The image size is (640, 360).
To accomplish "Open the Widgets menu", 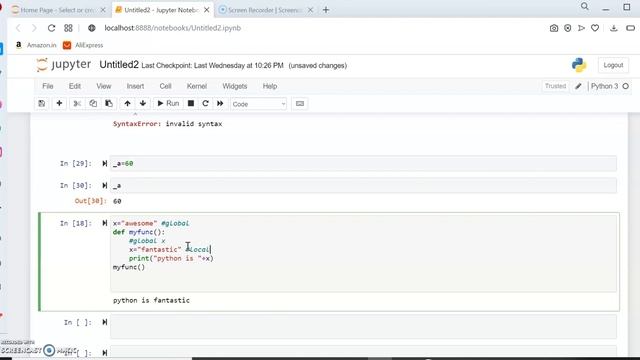I will coord(235,86).
